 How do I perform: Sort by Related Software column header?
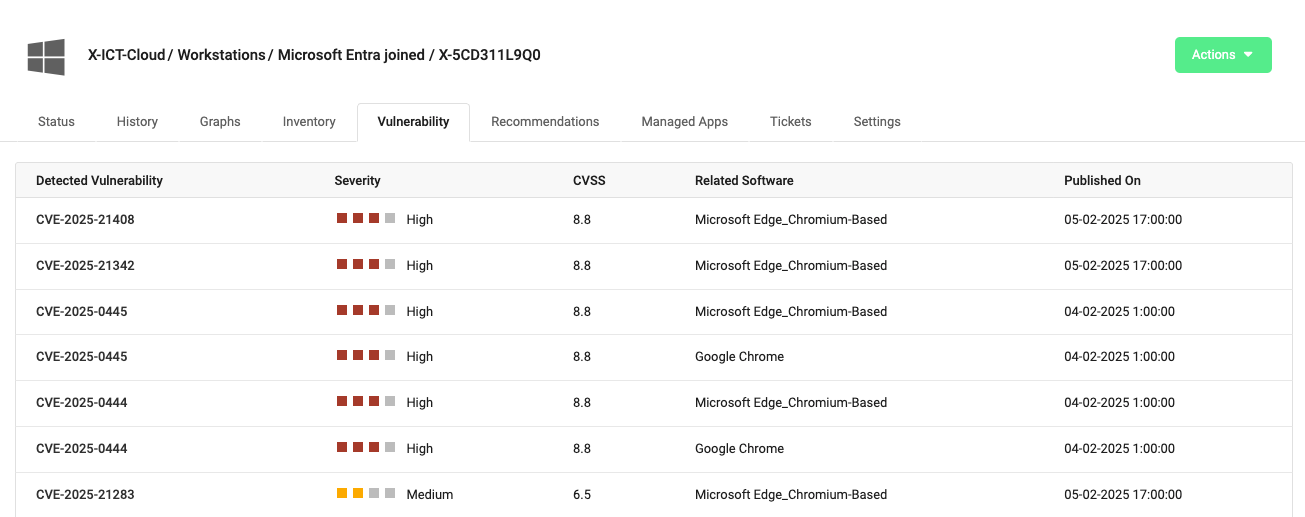[x=744, y=181]
